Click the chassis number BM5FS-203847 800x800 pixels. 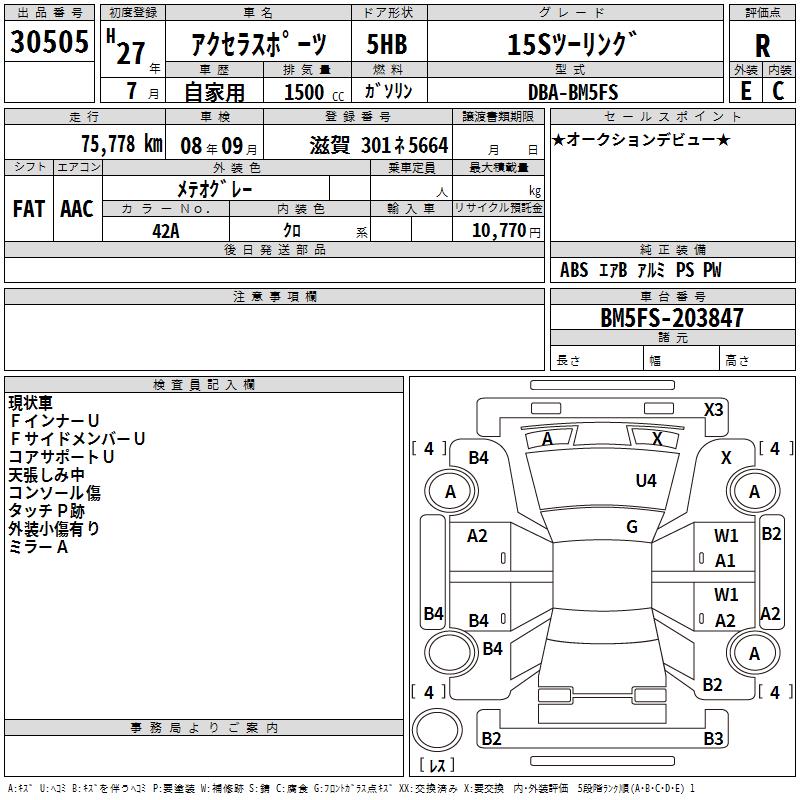(672, 318)
